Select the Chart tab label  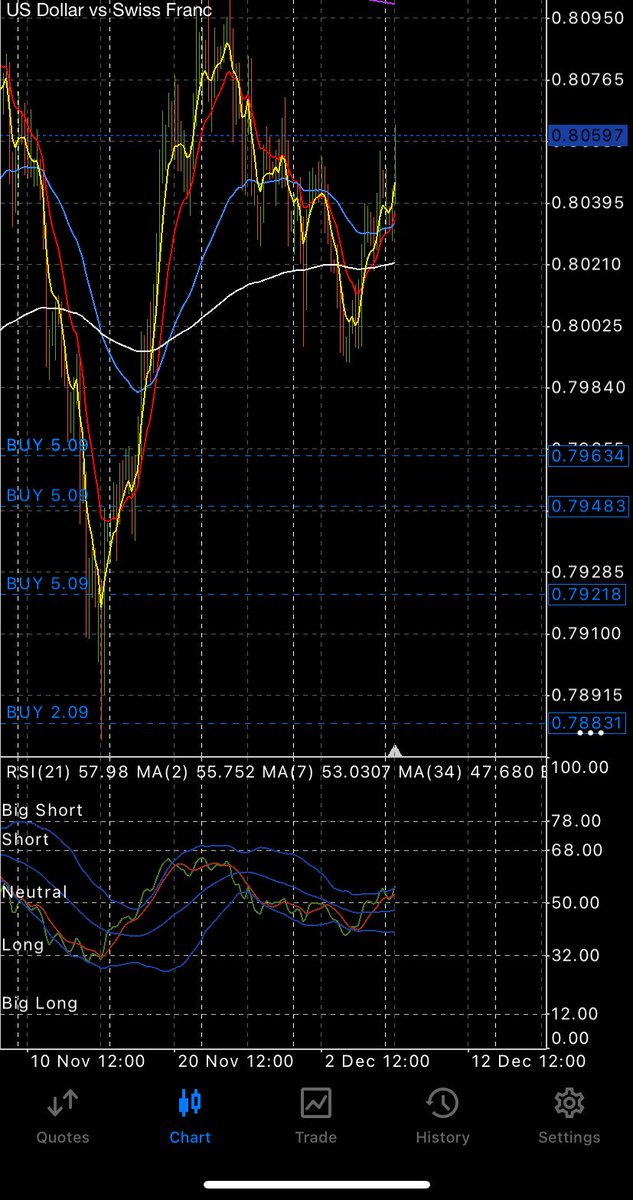click(190, 1137)
